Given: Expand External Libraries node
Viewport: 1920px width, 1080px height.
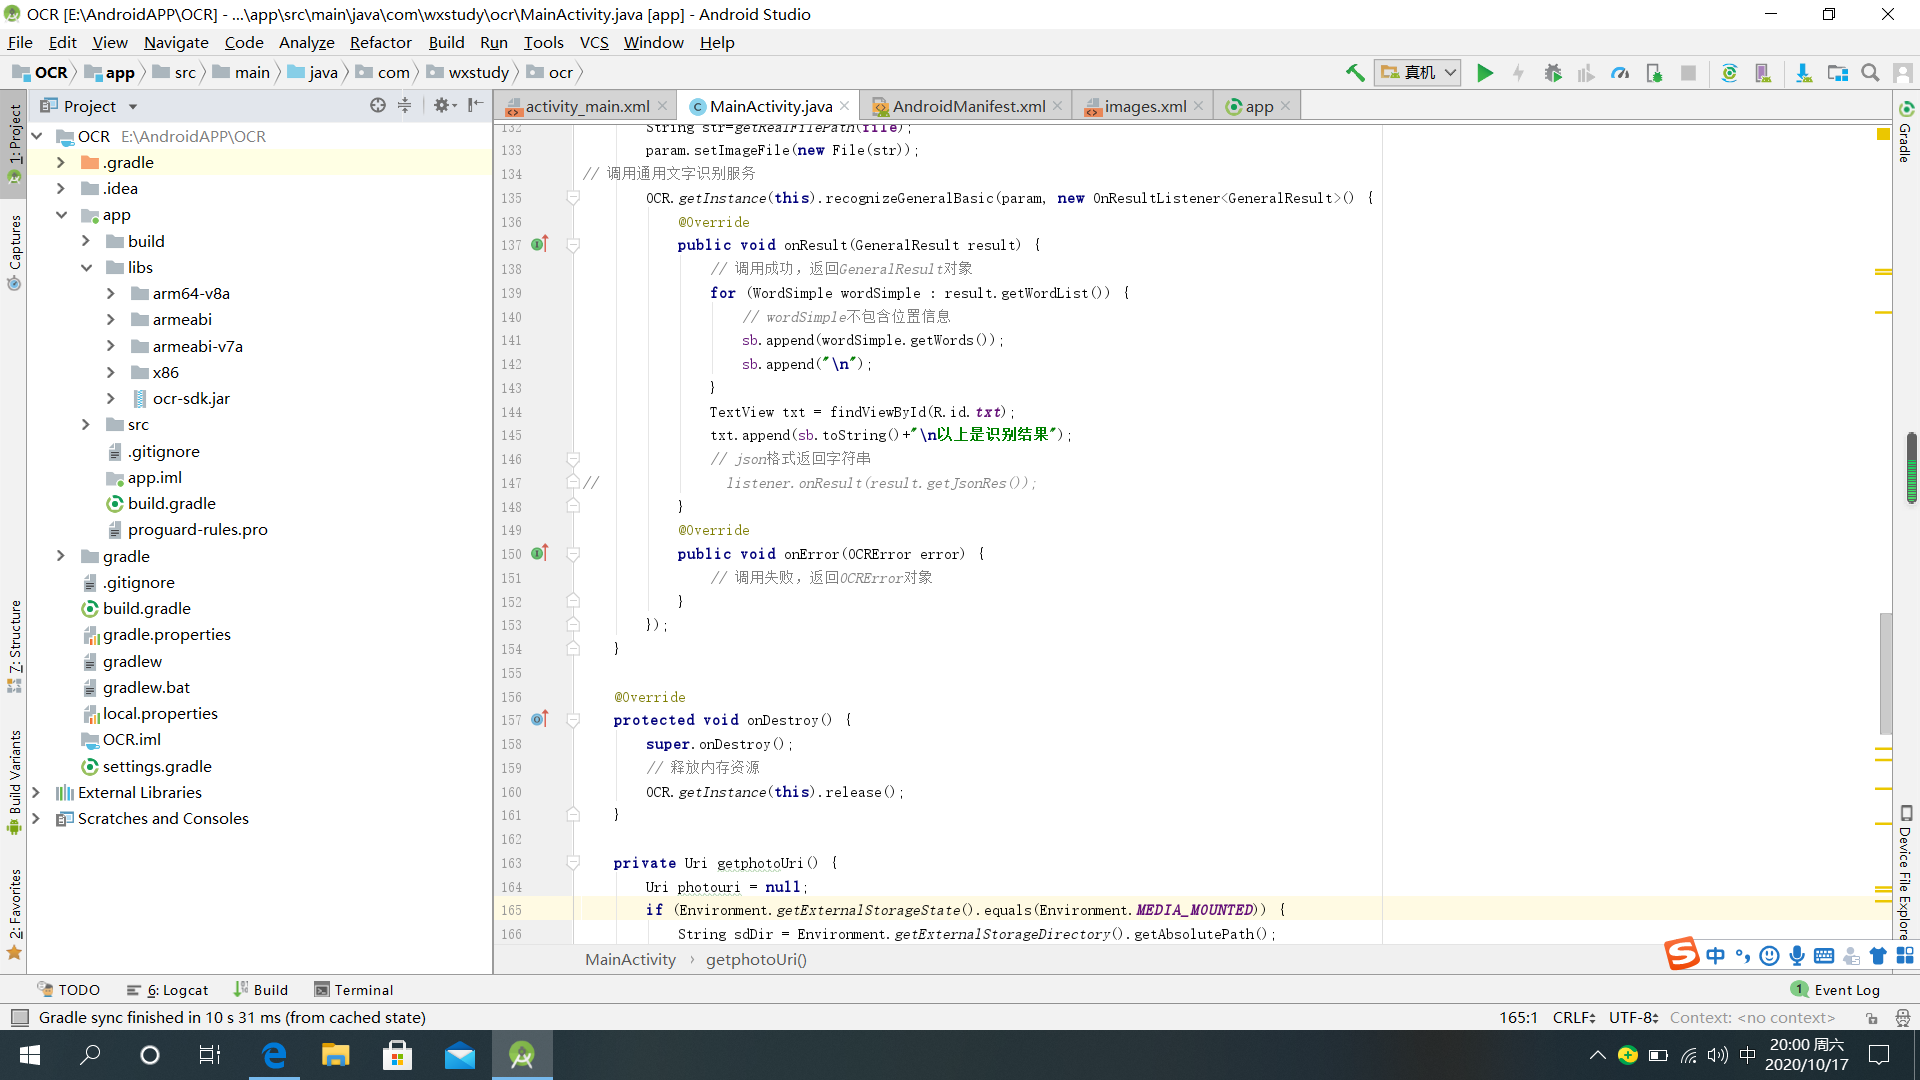Looking at the screenshot, I should click(x=36, y=793).
